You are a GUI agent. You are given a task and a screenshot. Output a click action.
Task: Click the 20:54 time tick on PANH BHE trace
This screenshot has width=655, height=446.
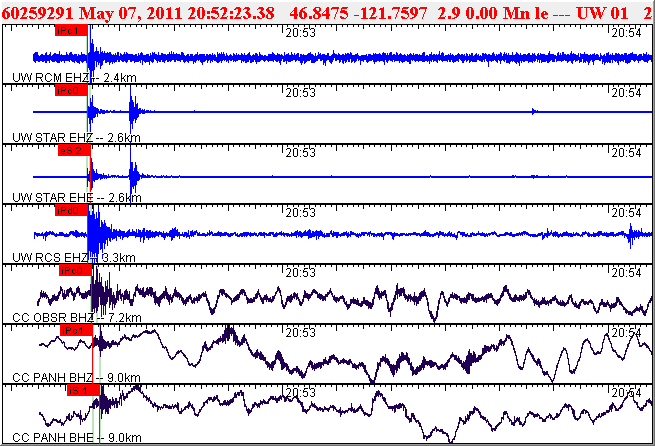point(626,393)
